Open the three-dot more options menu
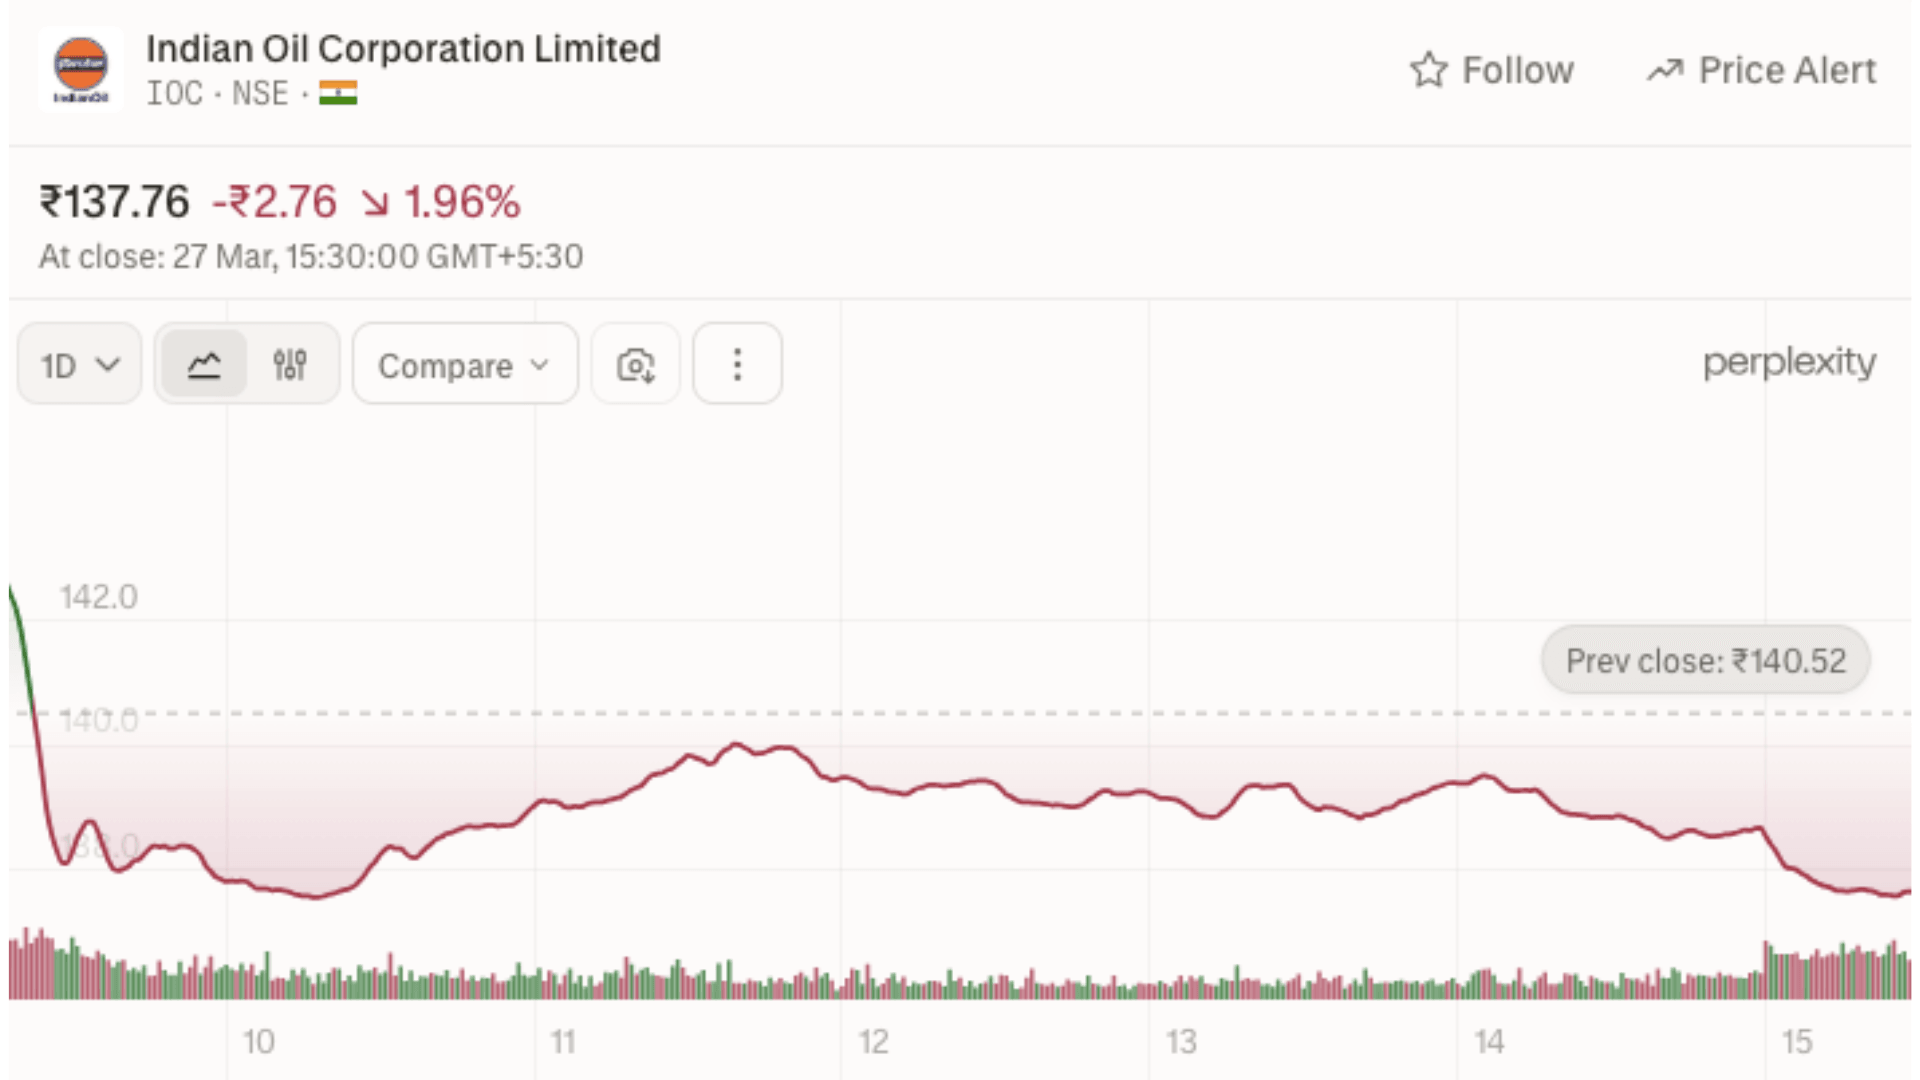1920x1080 pixels. [x=737, y=365]
